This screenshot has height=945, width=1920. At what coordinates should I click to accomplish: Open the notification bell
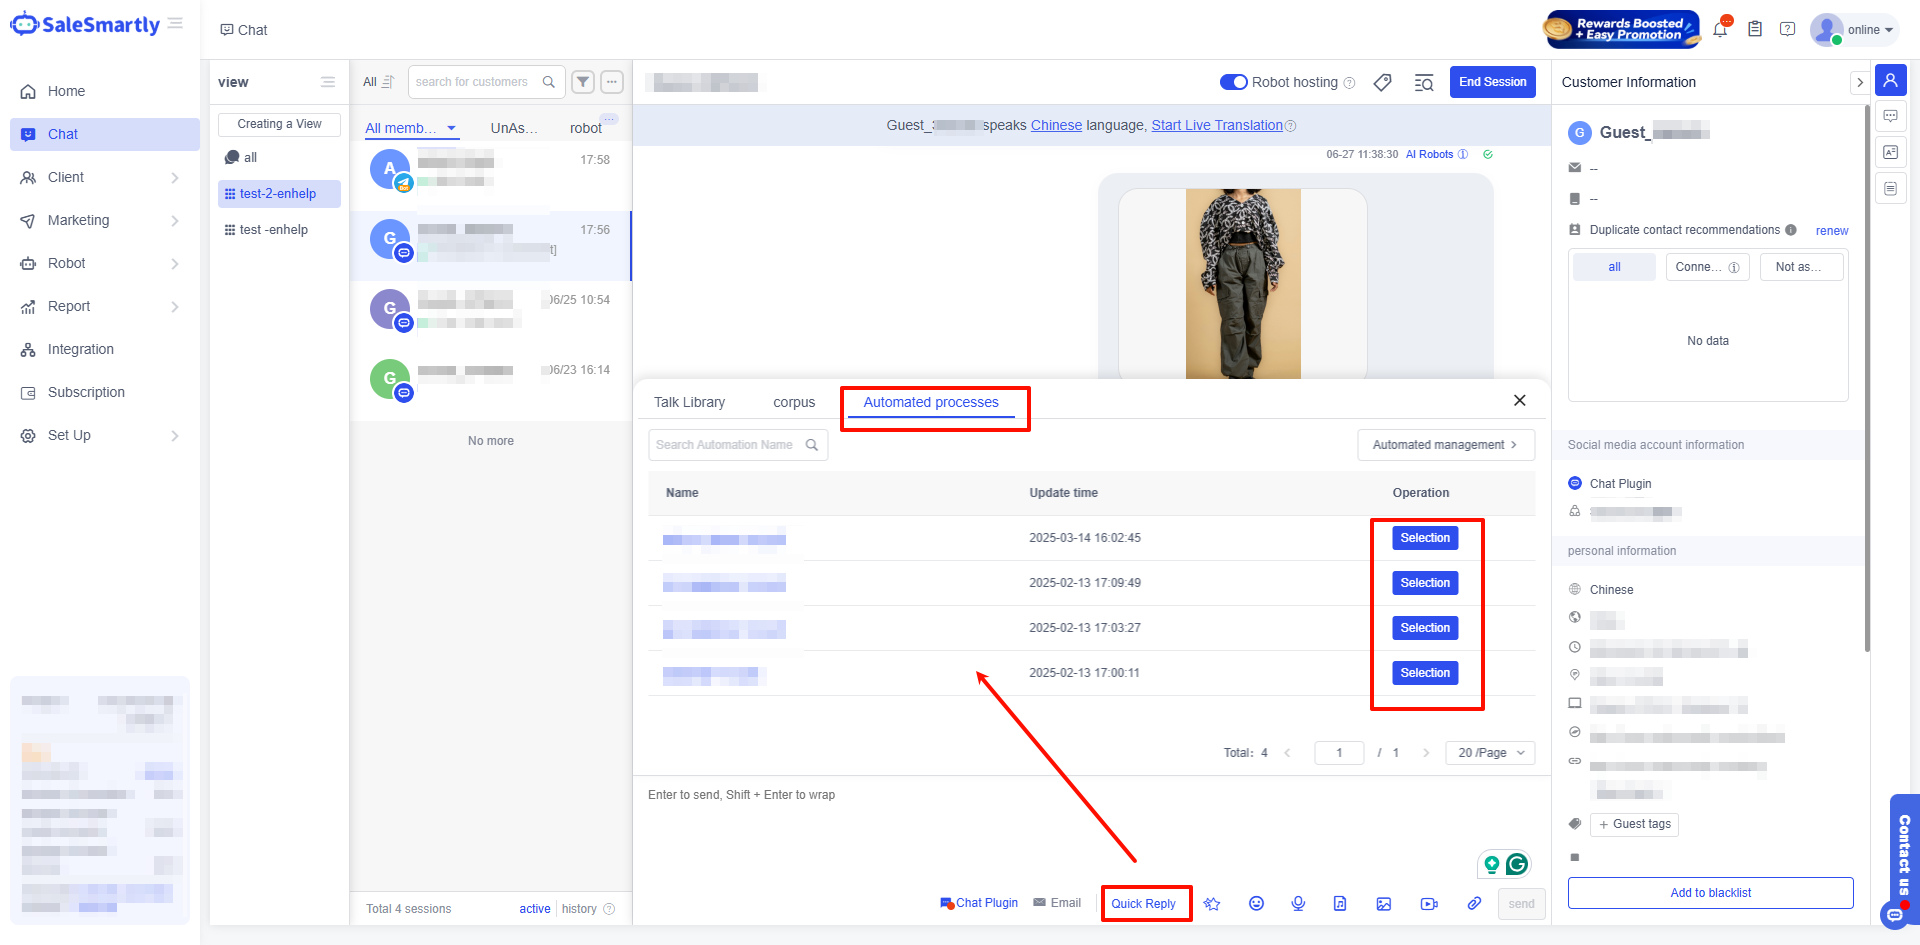click(1720, 30)
